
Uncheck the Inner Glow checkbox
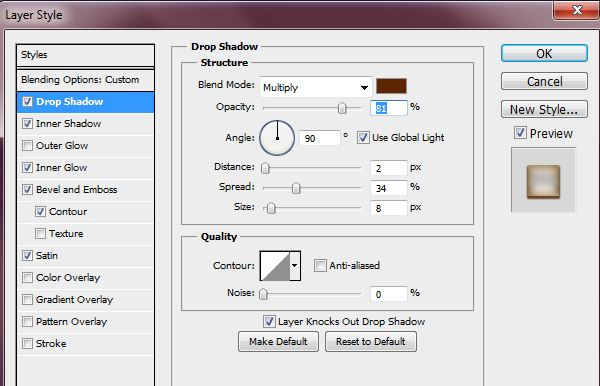point(27,168)
